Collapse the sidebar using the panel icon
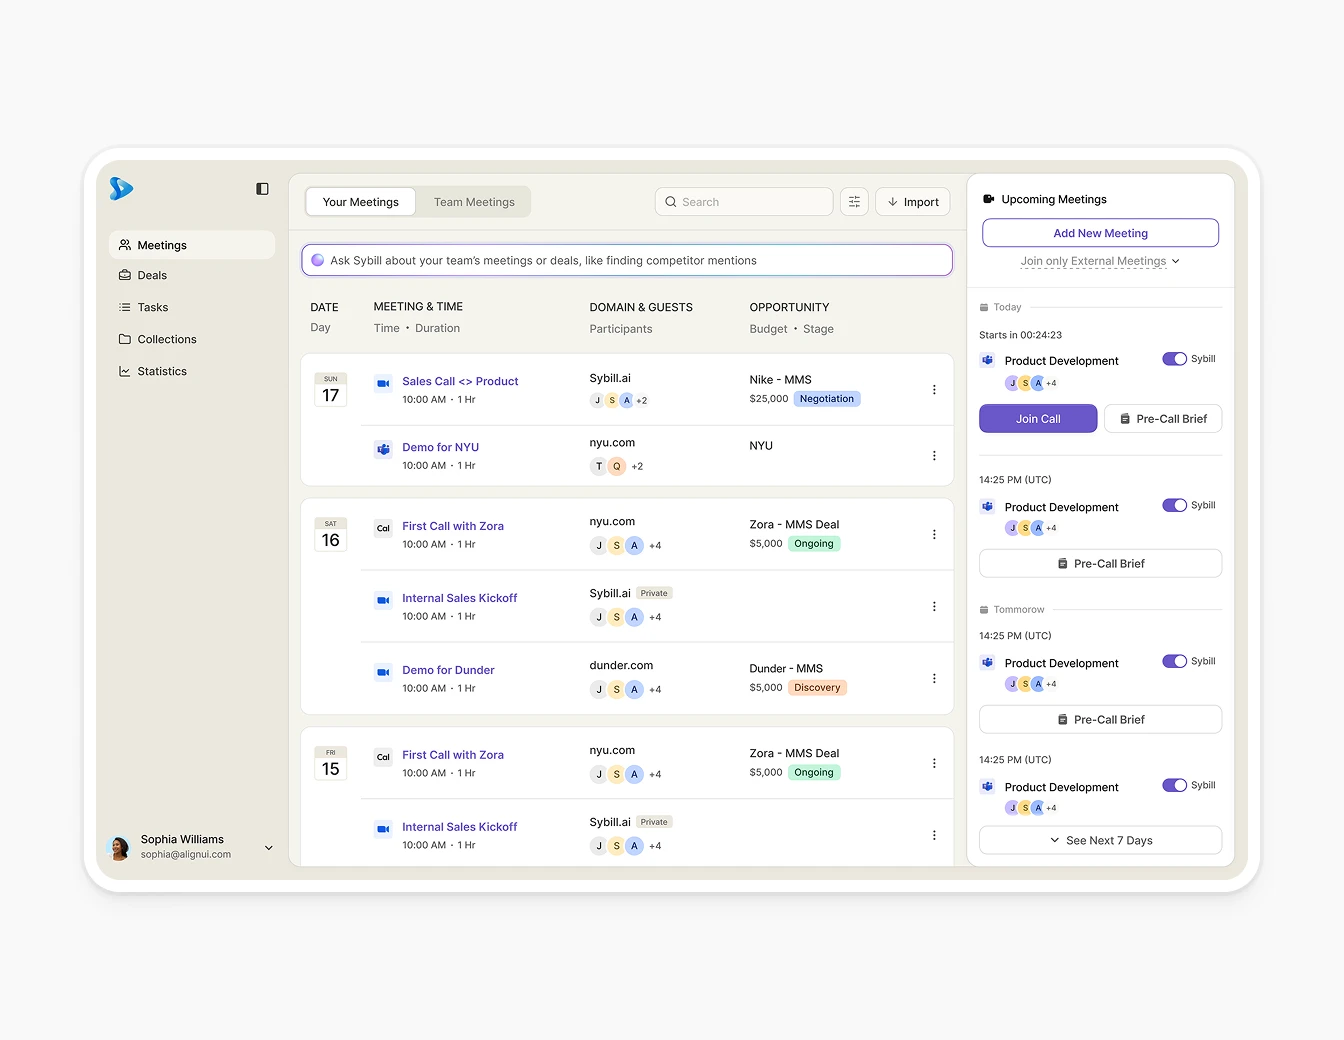The width and height of the screenshot is (1344, 1040). point(262,188)
